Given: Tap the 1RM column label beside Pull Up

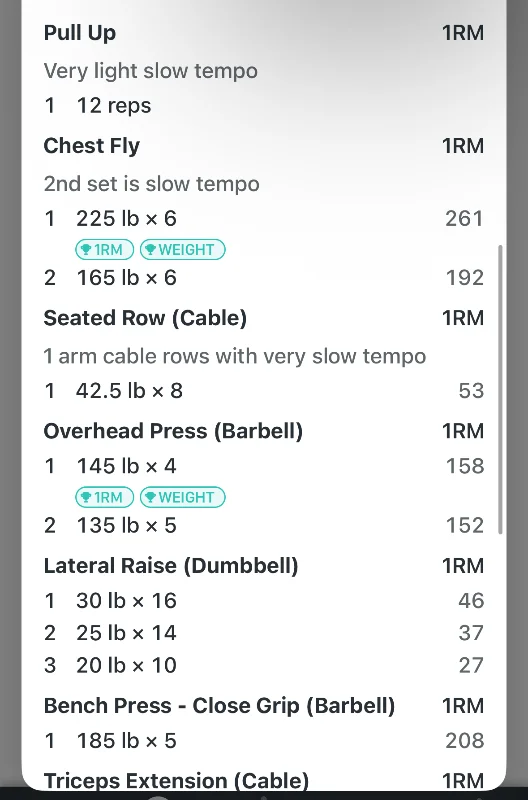Looking at the screenshot, I should (463, 33).
